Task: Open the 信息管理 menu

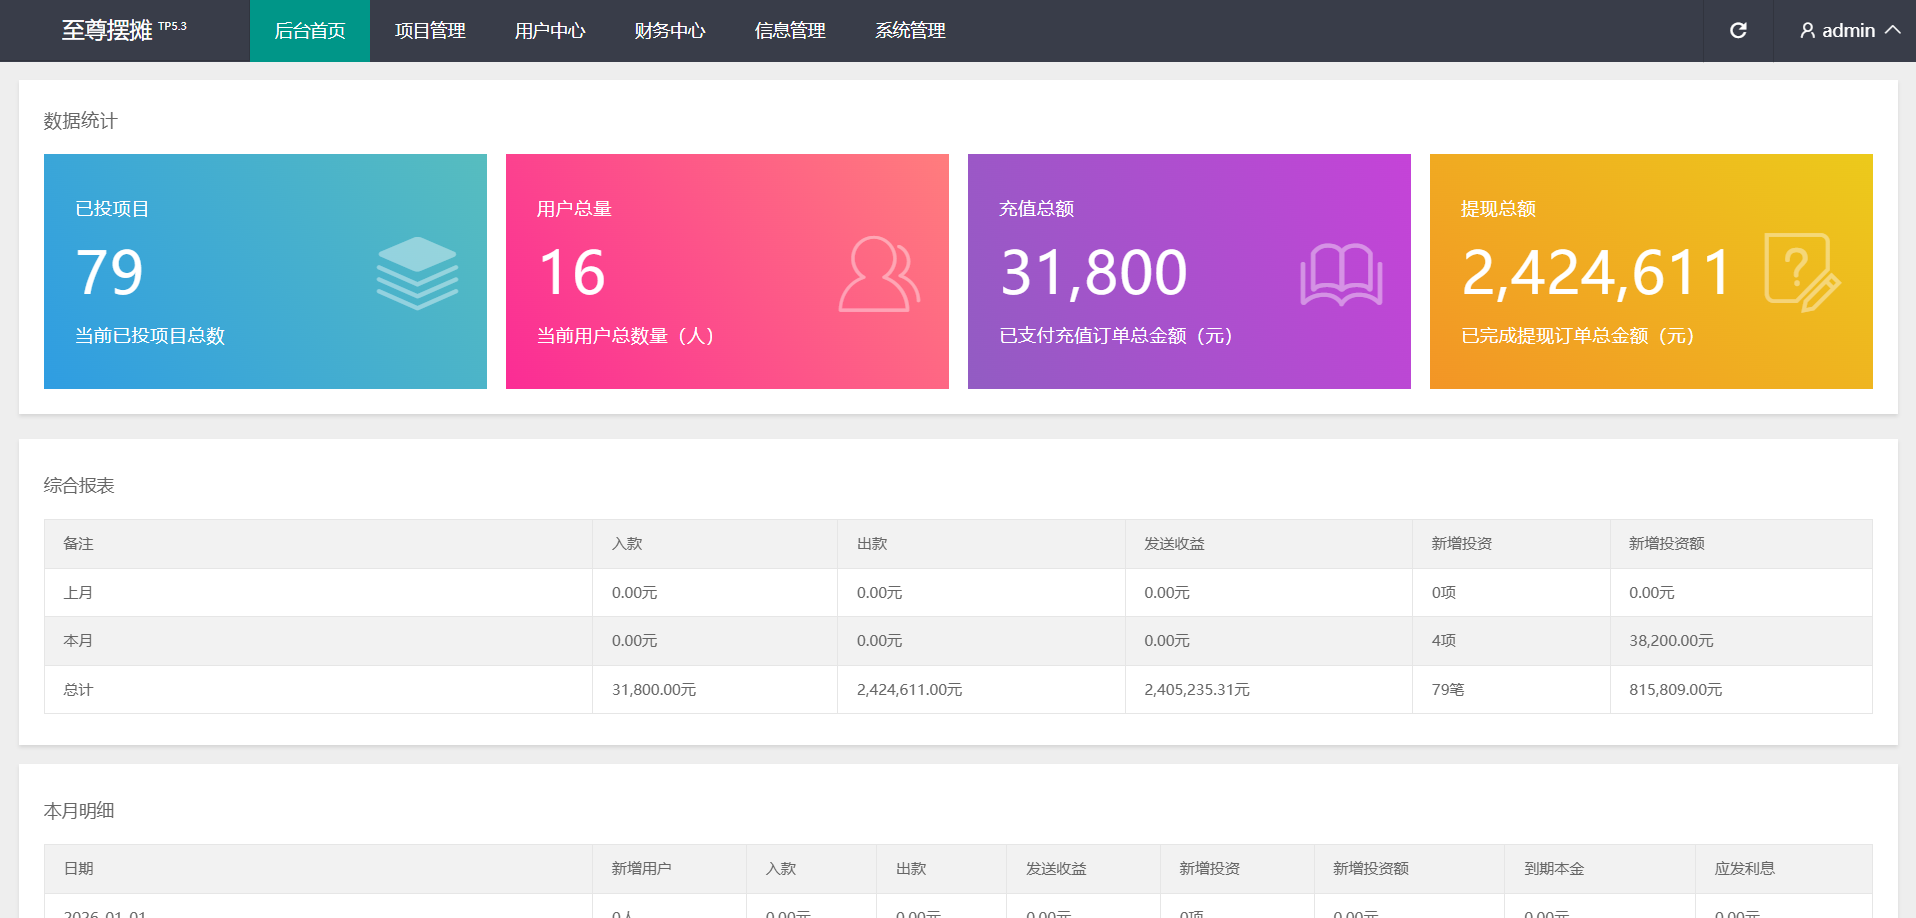Action: click(x=790, y=31)
